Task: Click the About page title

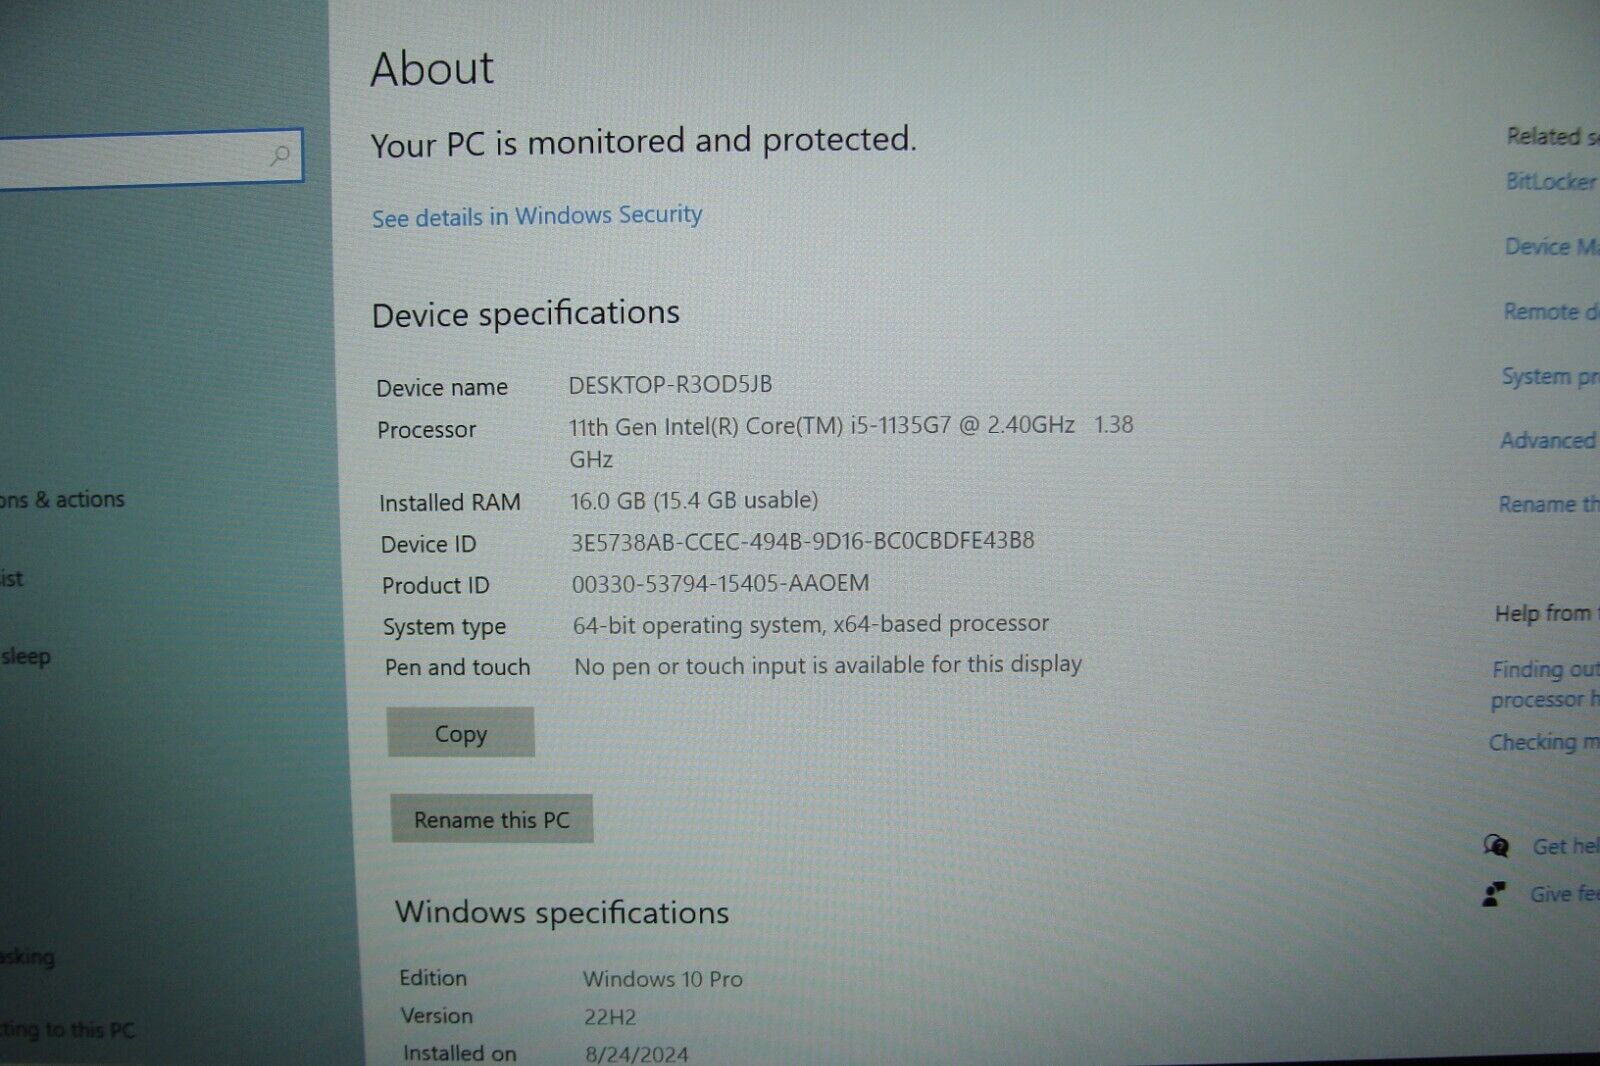Action: [432, 69]
